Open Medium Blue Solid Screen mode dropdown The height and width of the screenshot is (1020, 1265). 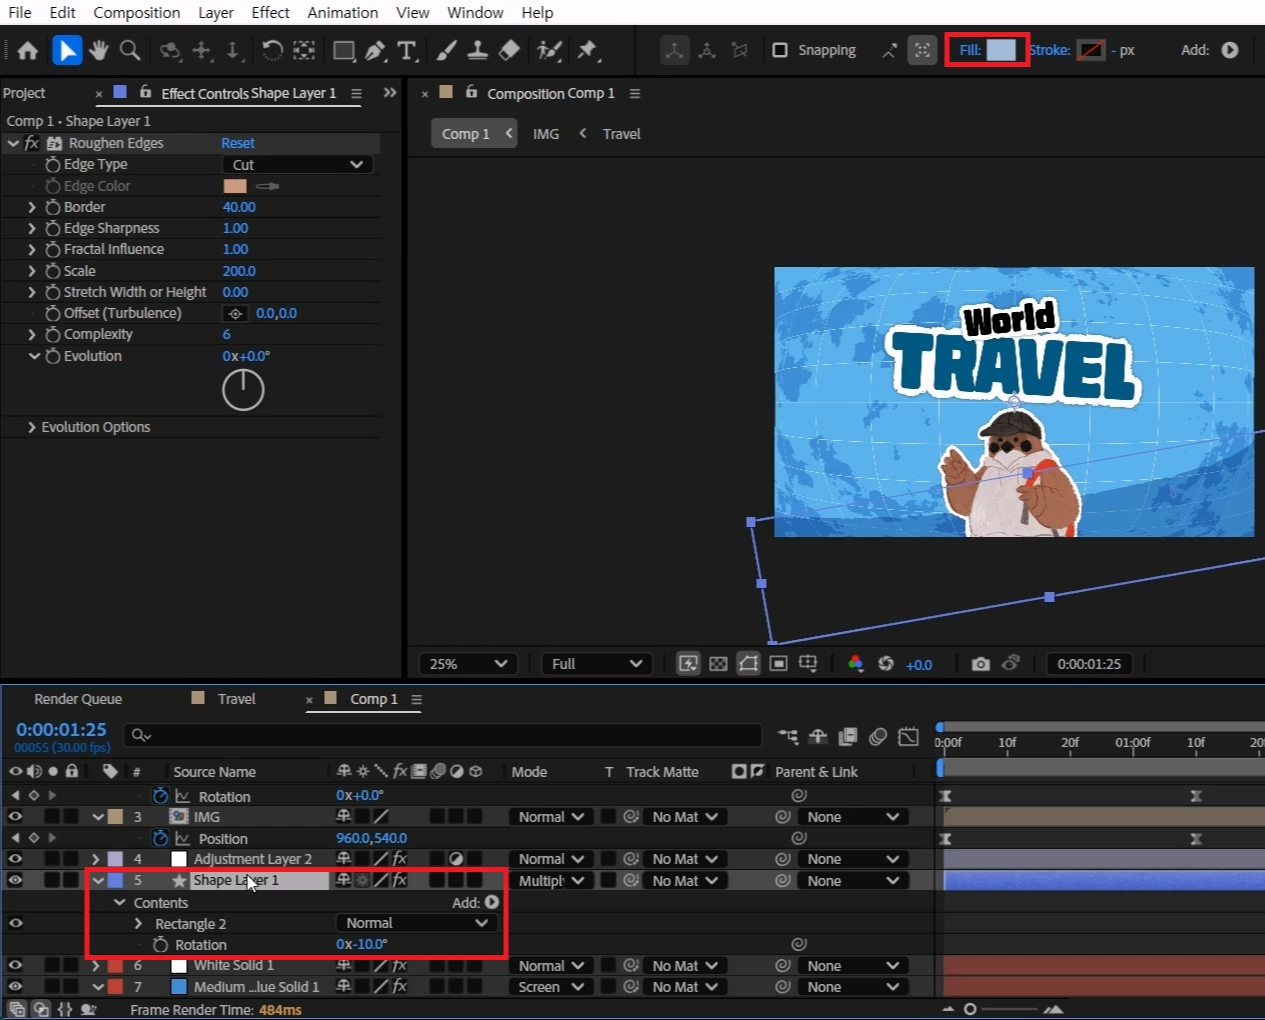(x=551, y=987)
